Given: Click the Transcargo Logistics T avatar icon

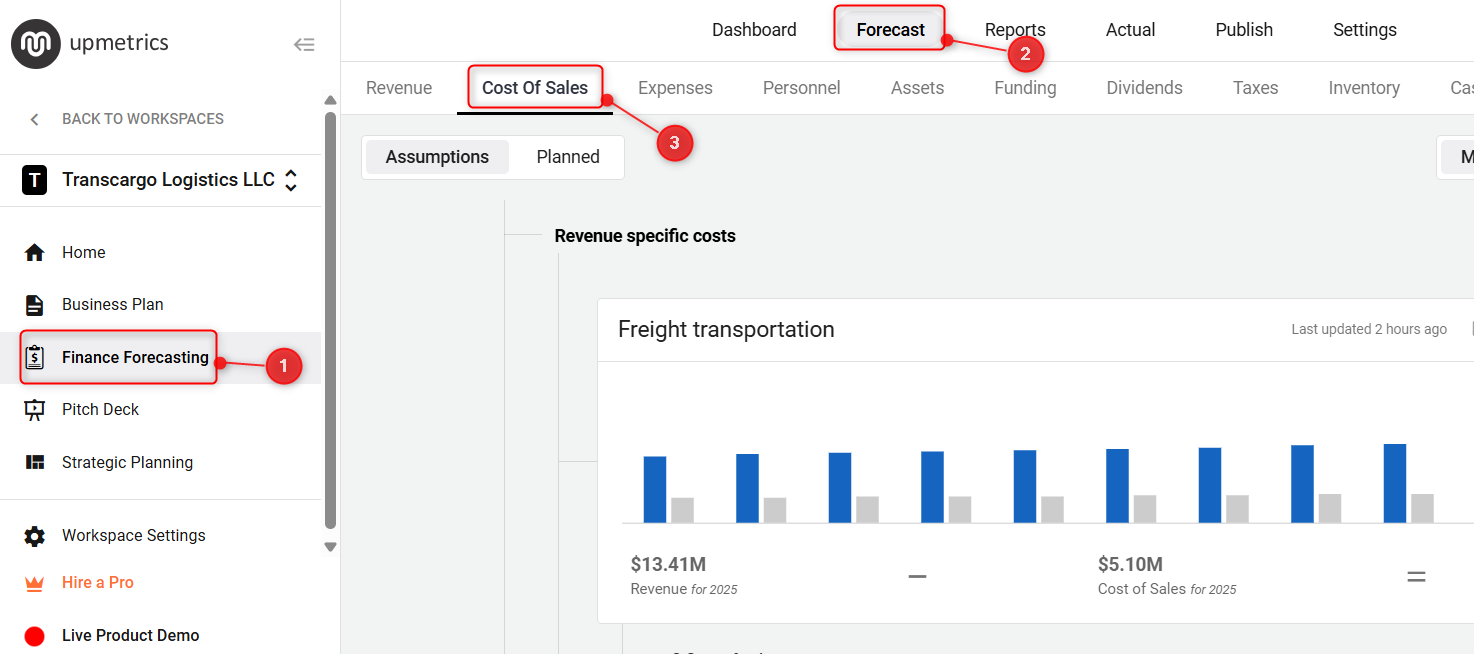Looking at the screenshot, I should click(x=35, y=181).
